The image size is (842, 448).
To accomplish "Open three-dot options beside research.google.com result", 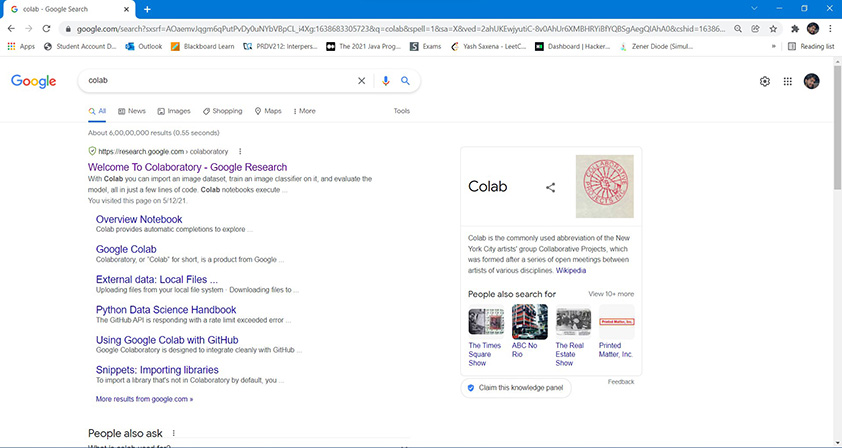I will pos(240,151).
